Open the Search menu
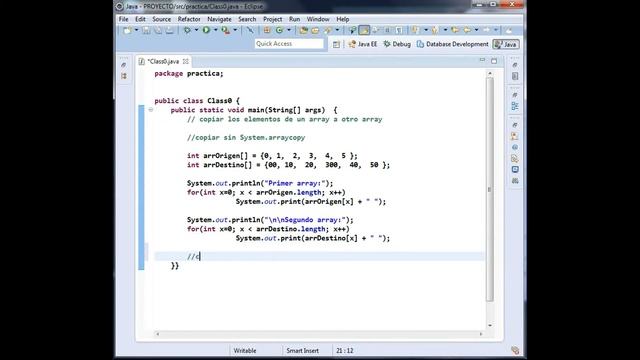640x360 pixels. [247, 19]
